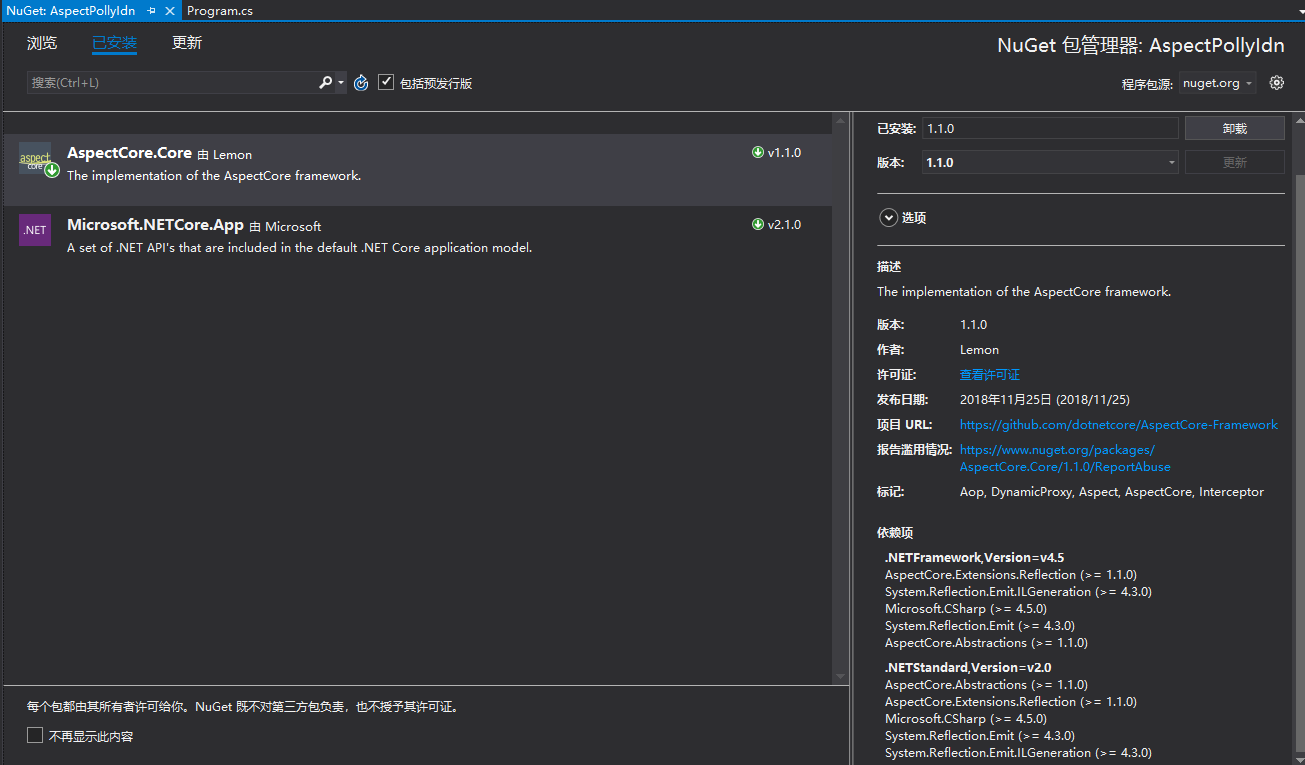The width and height of the screenshot is (1305, 765).
Task: Switch to the 浏览 tab
Action: coord(42,43)
